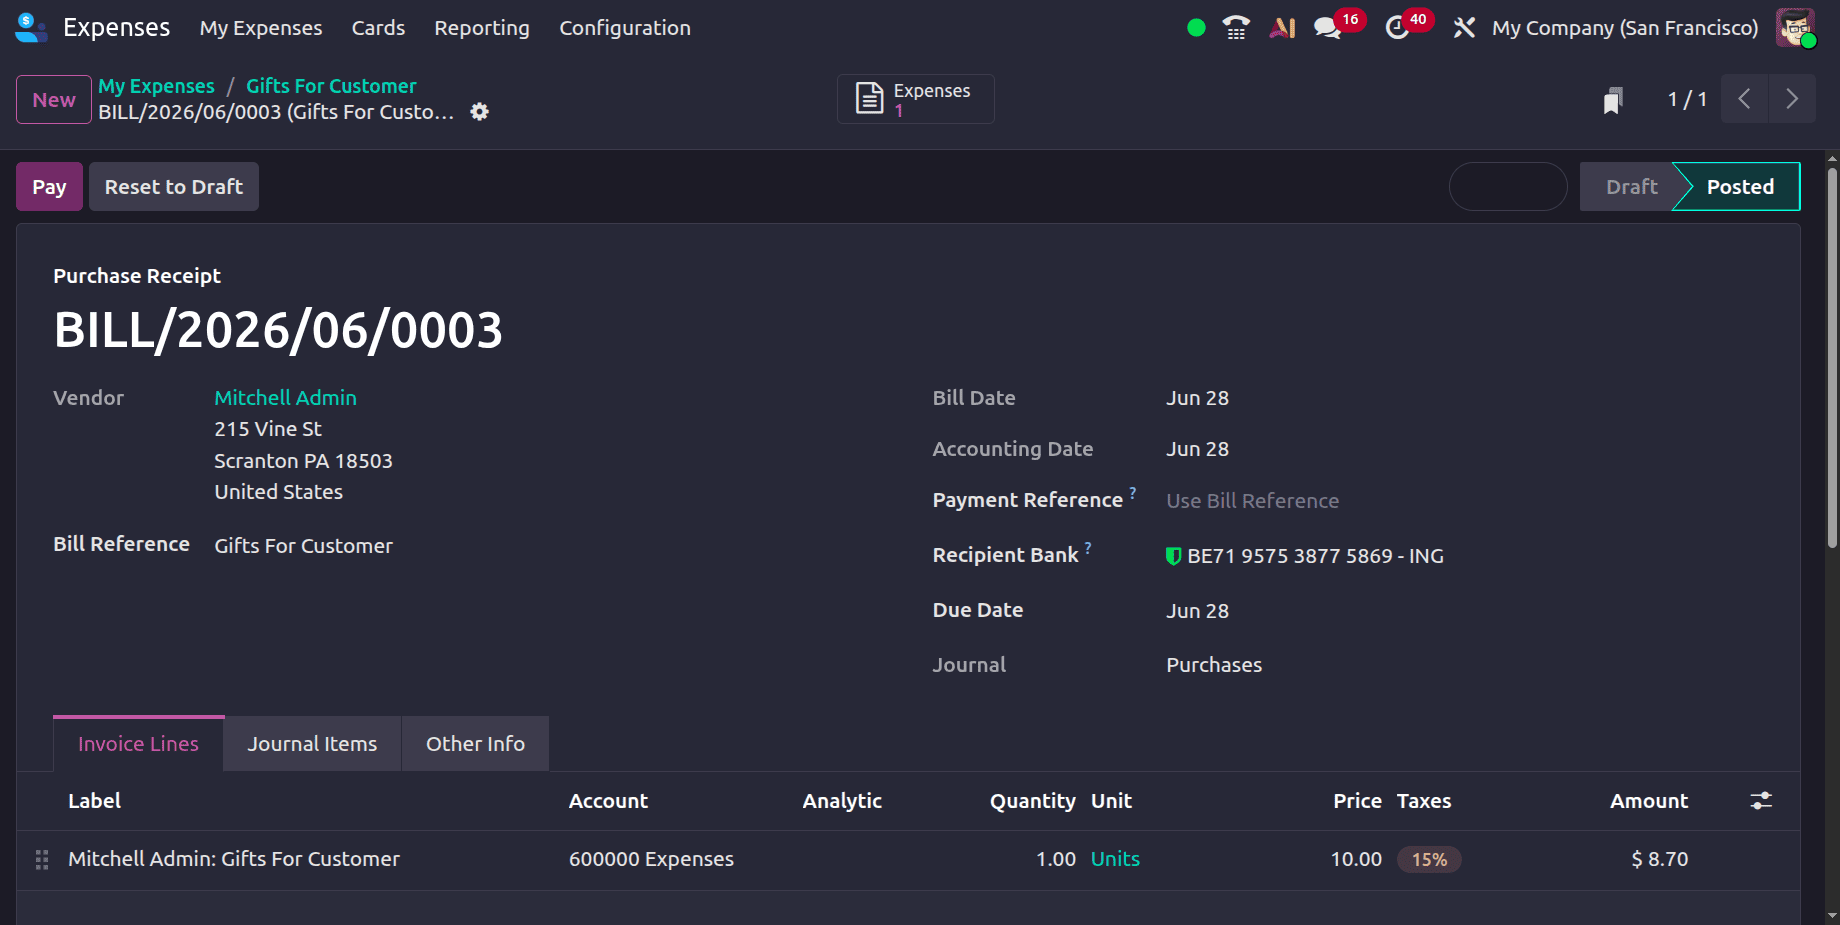Click the Analytic column header
The image size is (1840, 925).
[x=842, y=801]
